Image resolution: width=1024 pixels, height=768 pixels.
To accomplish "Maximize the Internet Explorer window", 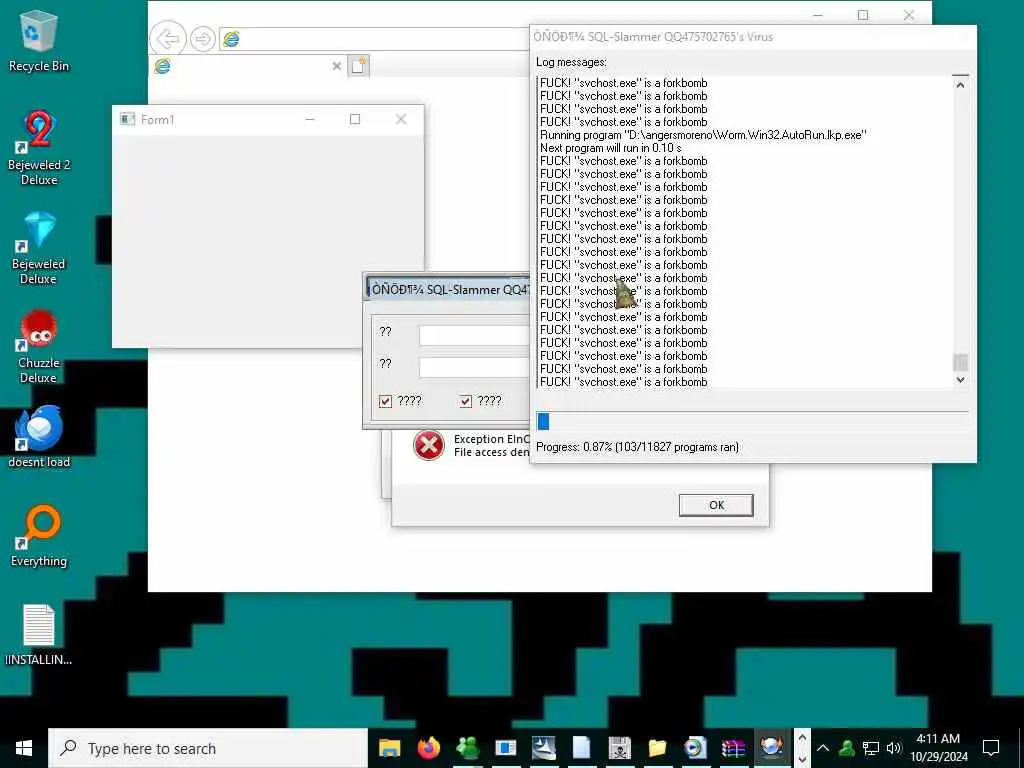I will pyautogui.click(x=863, y=15).
